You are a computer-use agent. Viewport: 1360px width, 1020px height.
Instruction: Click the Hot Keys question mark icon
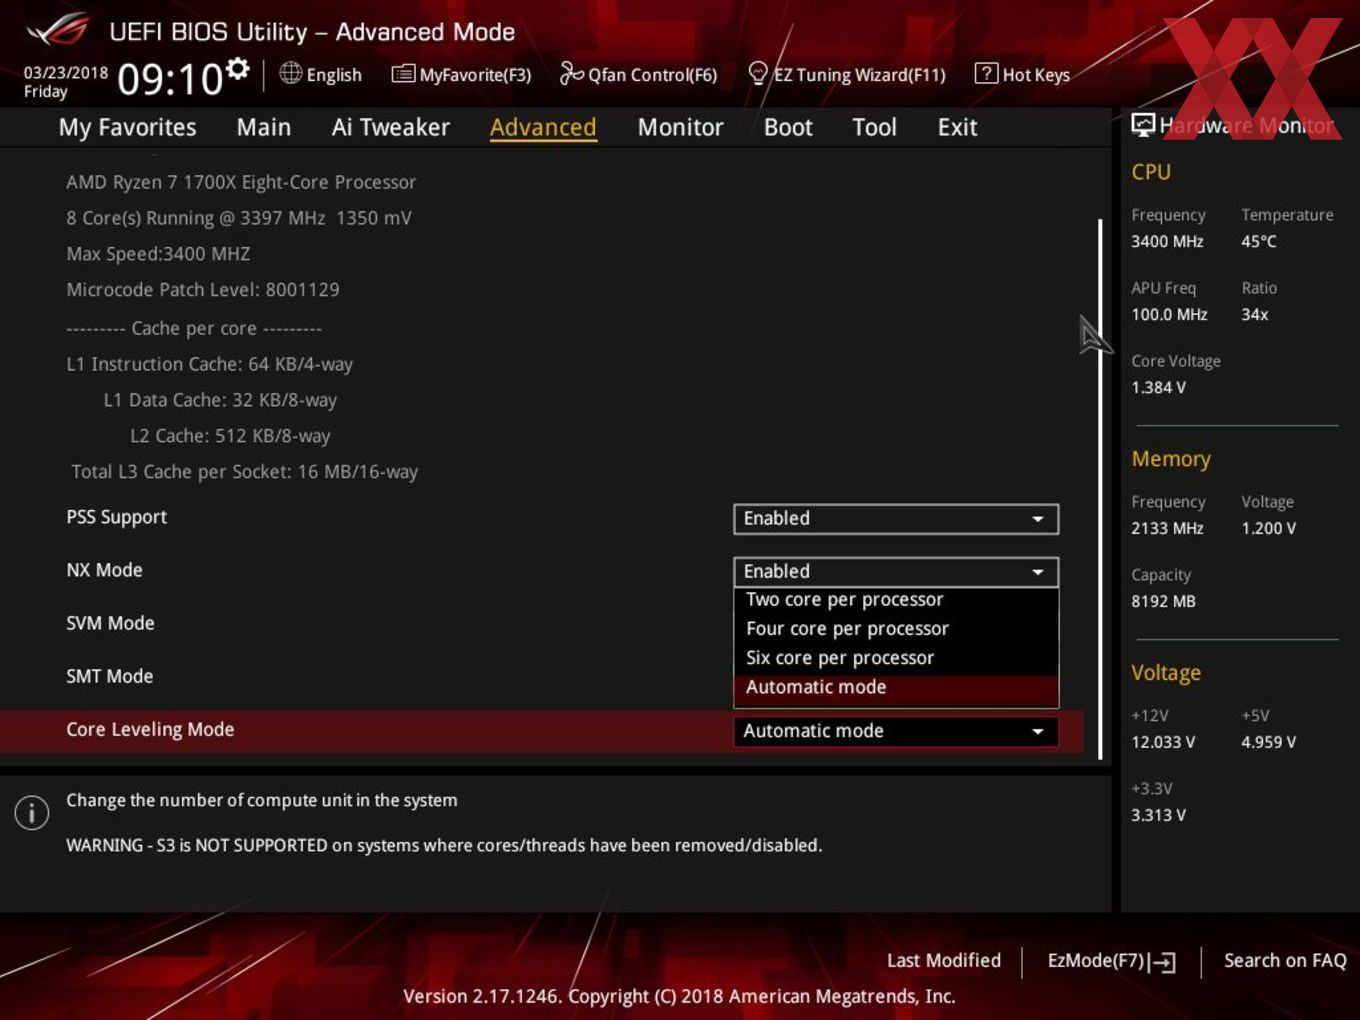[986, 73]
